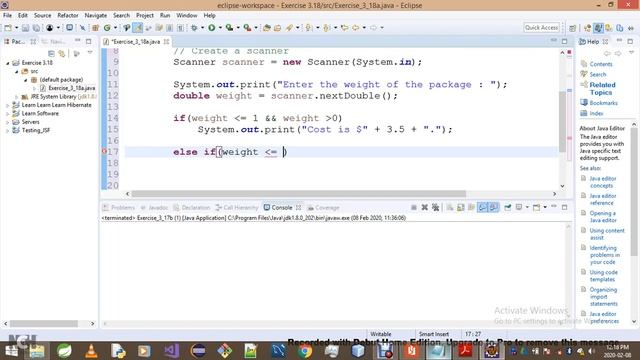Screen dimensions: 640x360
Task: Open the Project menu
Action: pos(145,16)
